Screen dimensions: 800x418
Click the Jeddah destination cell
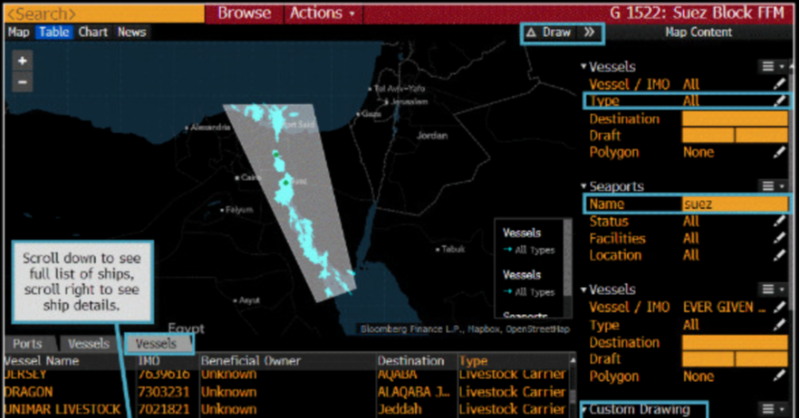click(x=400, y=409)
